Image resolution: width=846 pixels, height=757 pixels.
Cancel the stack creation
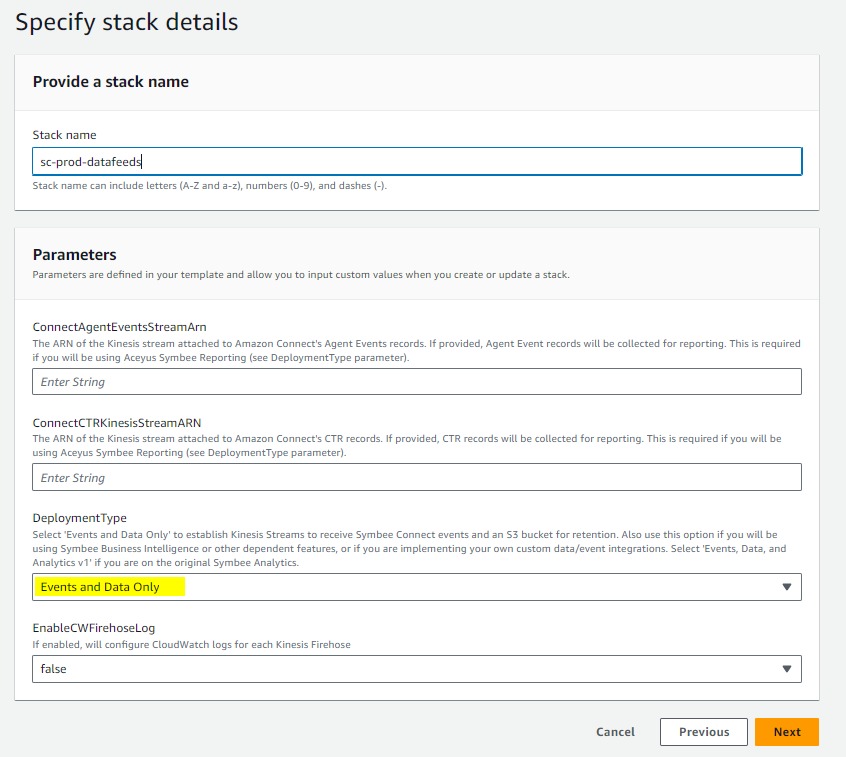coord(615,732)
